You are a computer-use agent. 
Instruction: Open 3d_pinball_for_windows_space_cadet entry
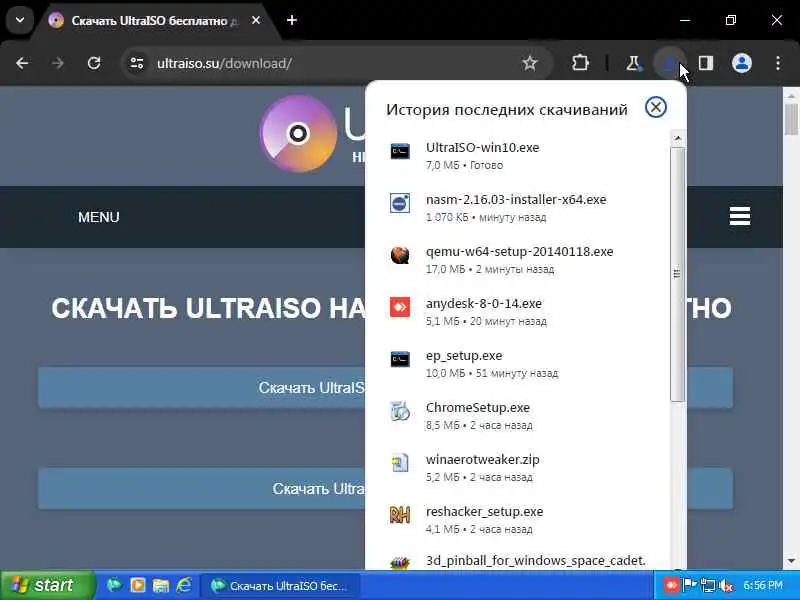(x=517, y=560)
